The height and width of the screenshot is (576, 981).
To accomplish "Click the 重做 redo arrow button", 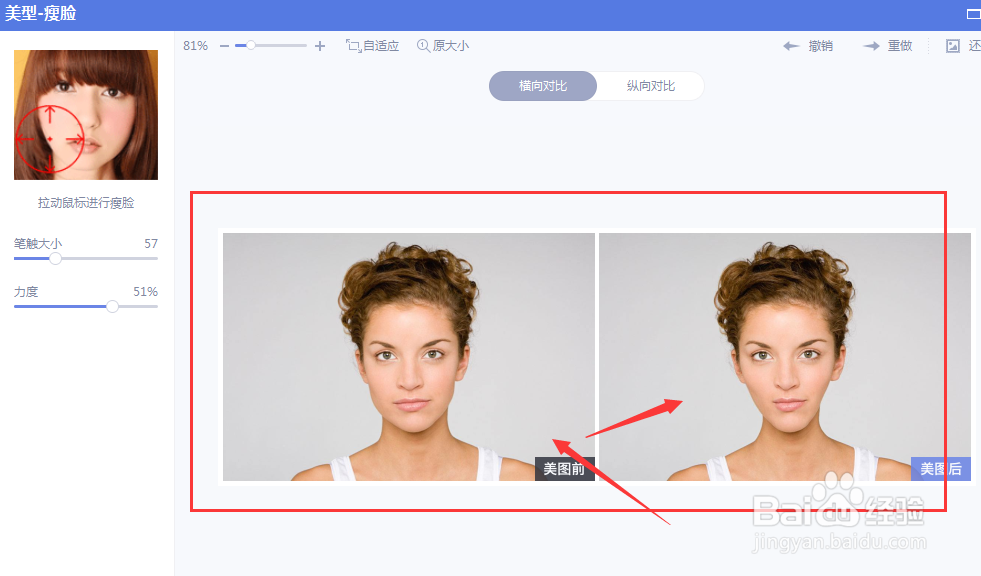I will click(888, 46).
